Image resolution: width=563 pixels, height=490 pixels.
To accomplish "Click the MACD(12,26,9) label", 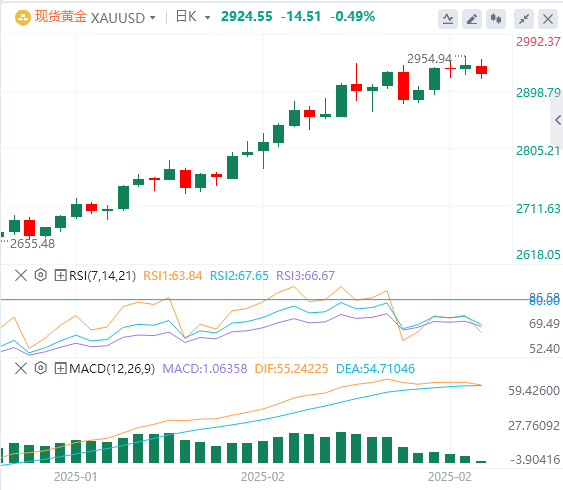I will click(x=112, y=369).
